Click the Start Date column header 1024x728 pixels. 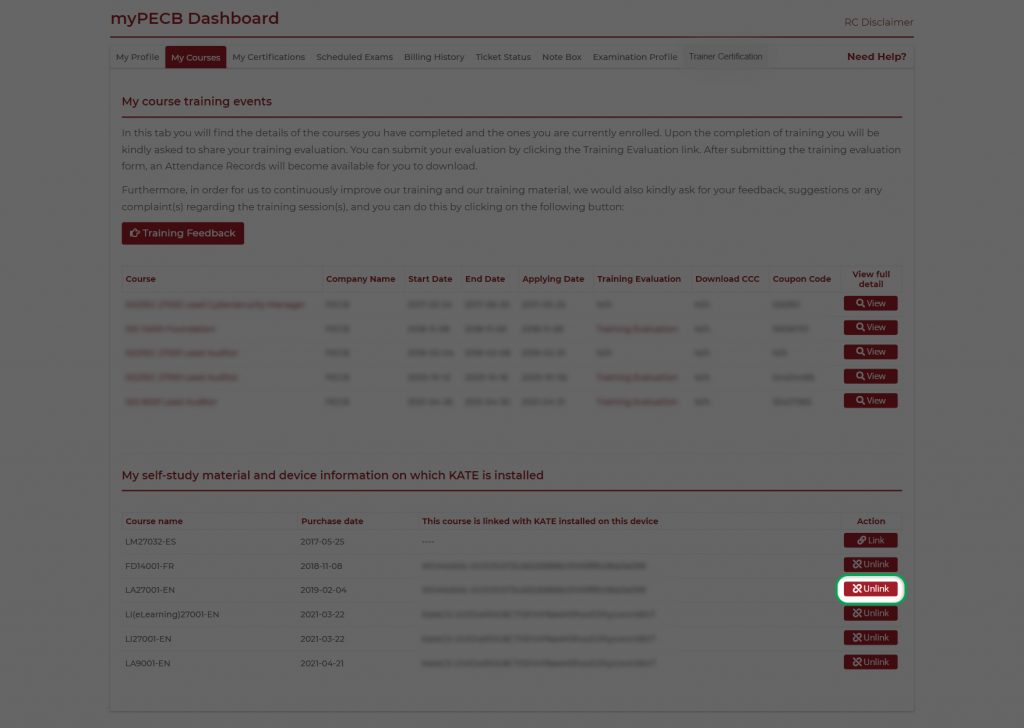(430, 279)
